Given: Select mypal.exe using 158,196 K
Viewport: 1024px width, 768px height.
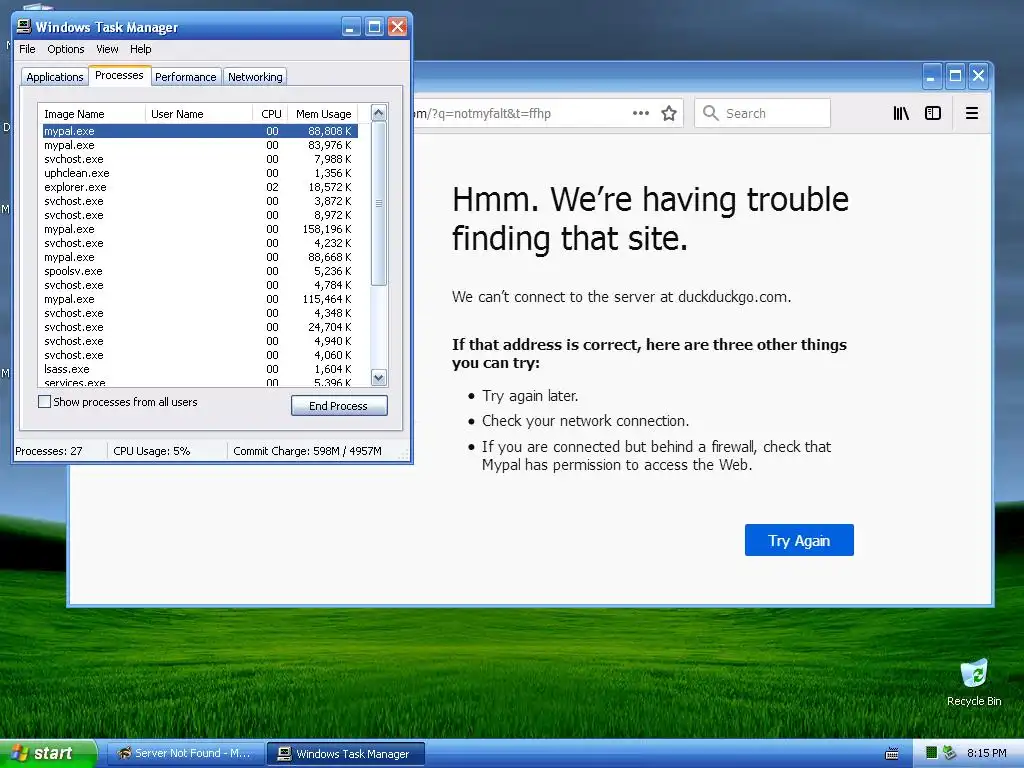Looking at the screenshot, I should click(x=200, y=229).
